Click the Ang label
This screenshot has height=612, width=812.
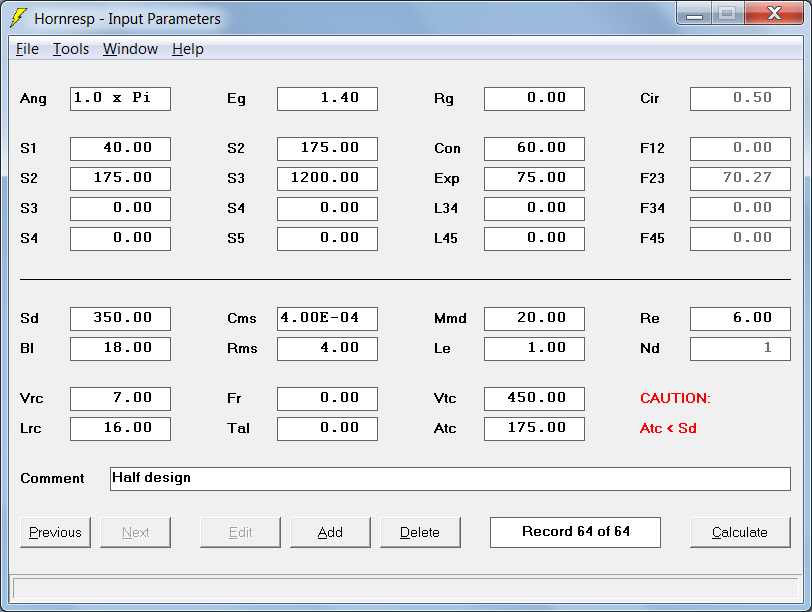pos(33,99)
